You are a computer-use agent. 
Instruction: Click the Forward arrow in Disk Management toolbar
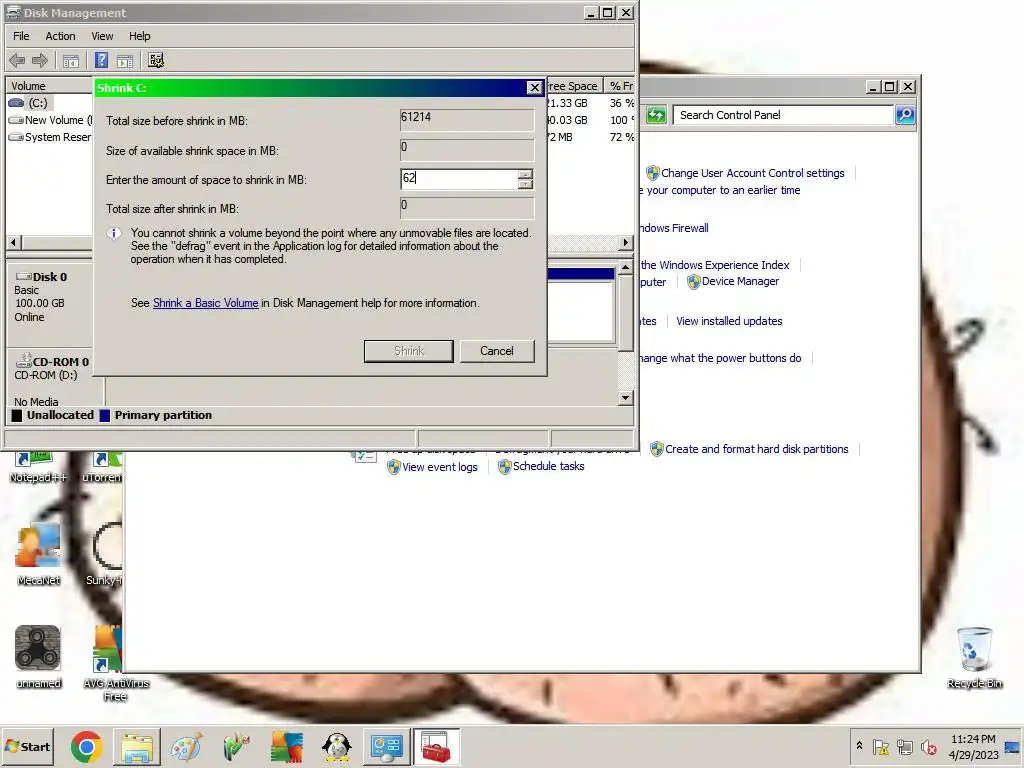click(x=40, y=61)
